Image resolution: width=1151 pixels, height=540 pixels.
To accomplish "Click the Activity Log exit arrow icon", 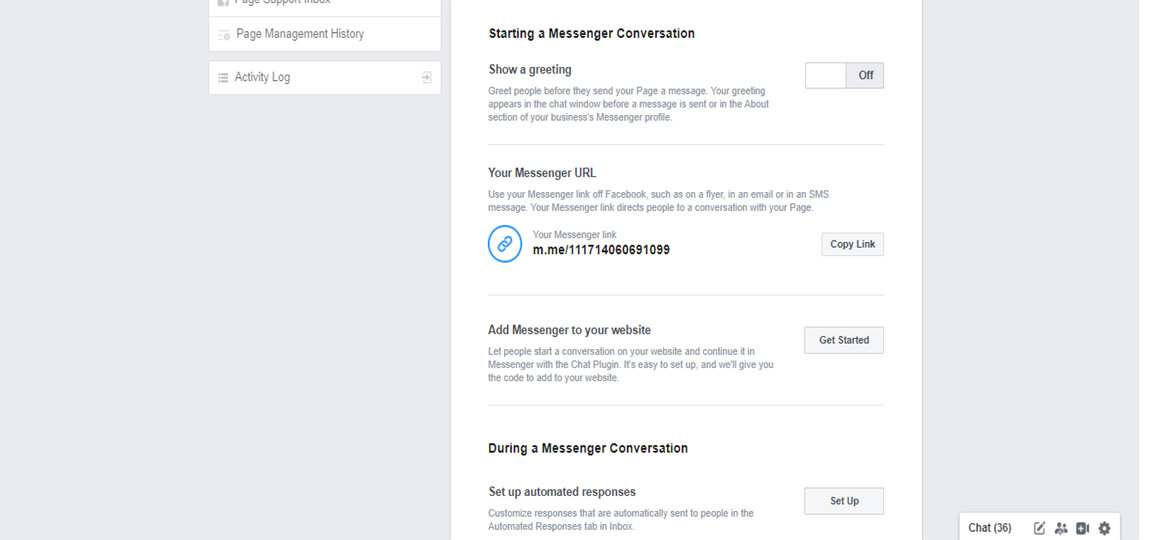I will (x=426, y=77).
